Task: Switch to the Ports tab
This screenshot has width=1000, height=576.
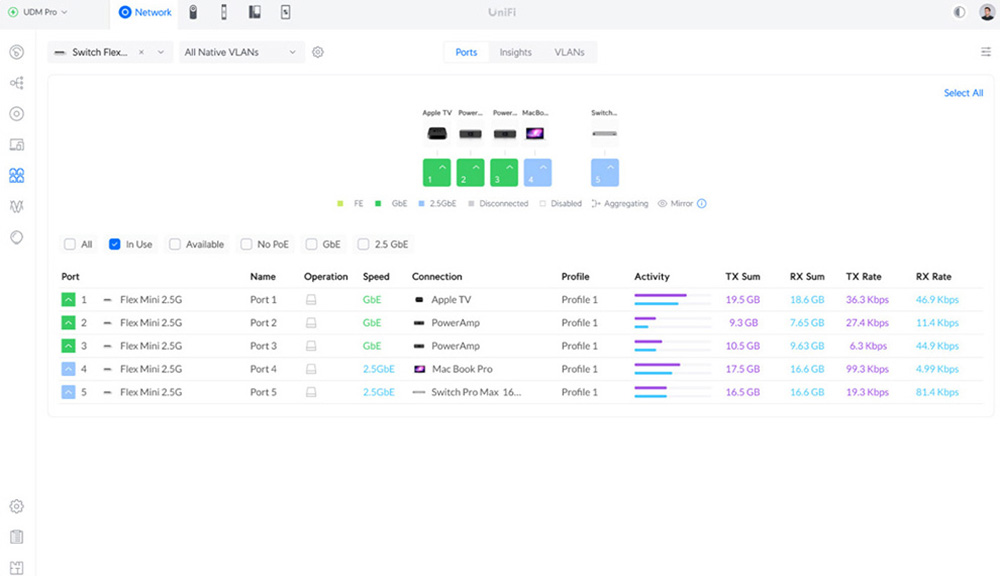Action: click(466, 52)
